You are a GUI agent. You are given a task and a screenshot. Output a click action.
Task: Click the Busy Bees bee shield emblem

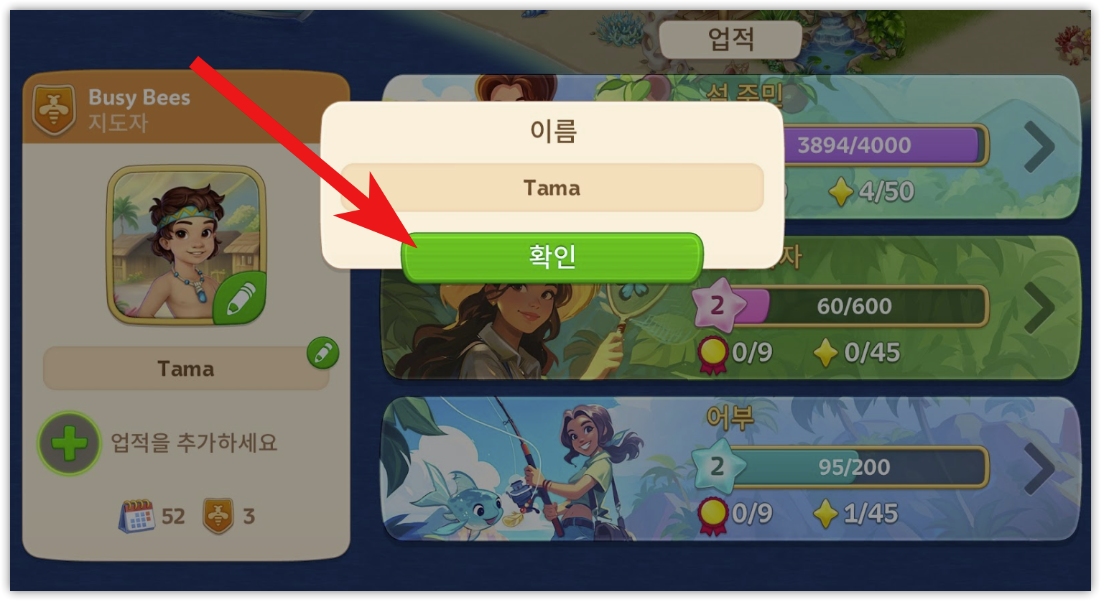pos(54,110)
